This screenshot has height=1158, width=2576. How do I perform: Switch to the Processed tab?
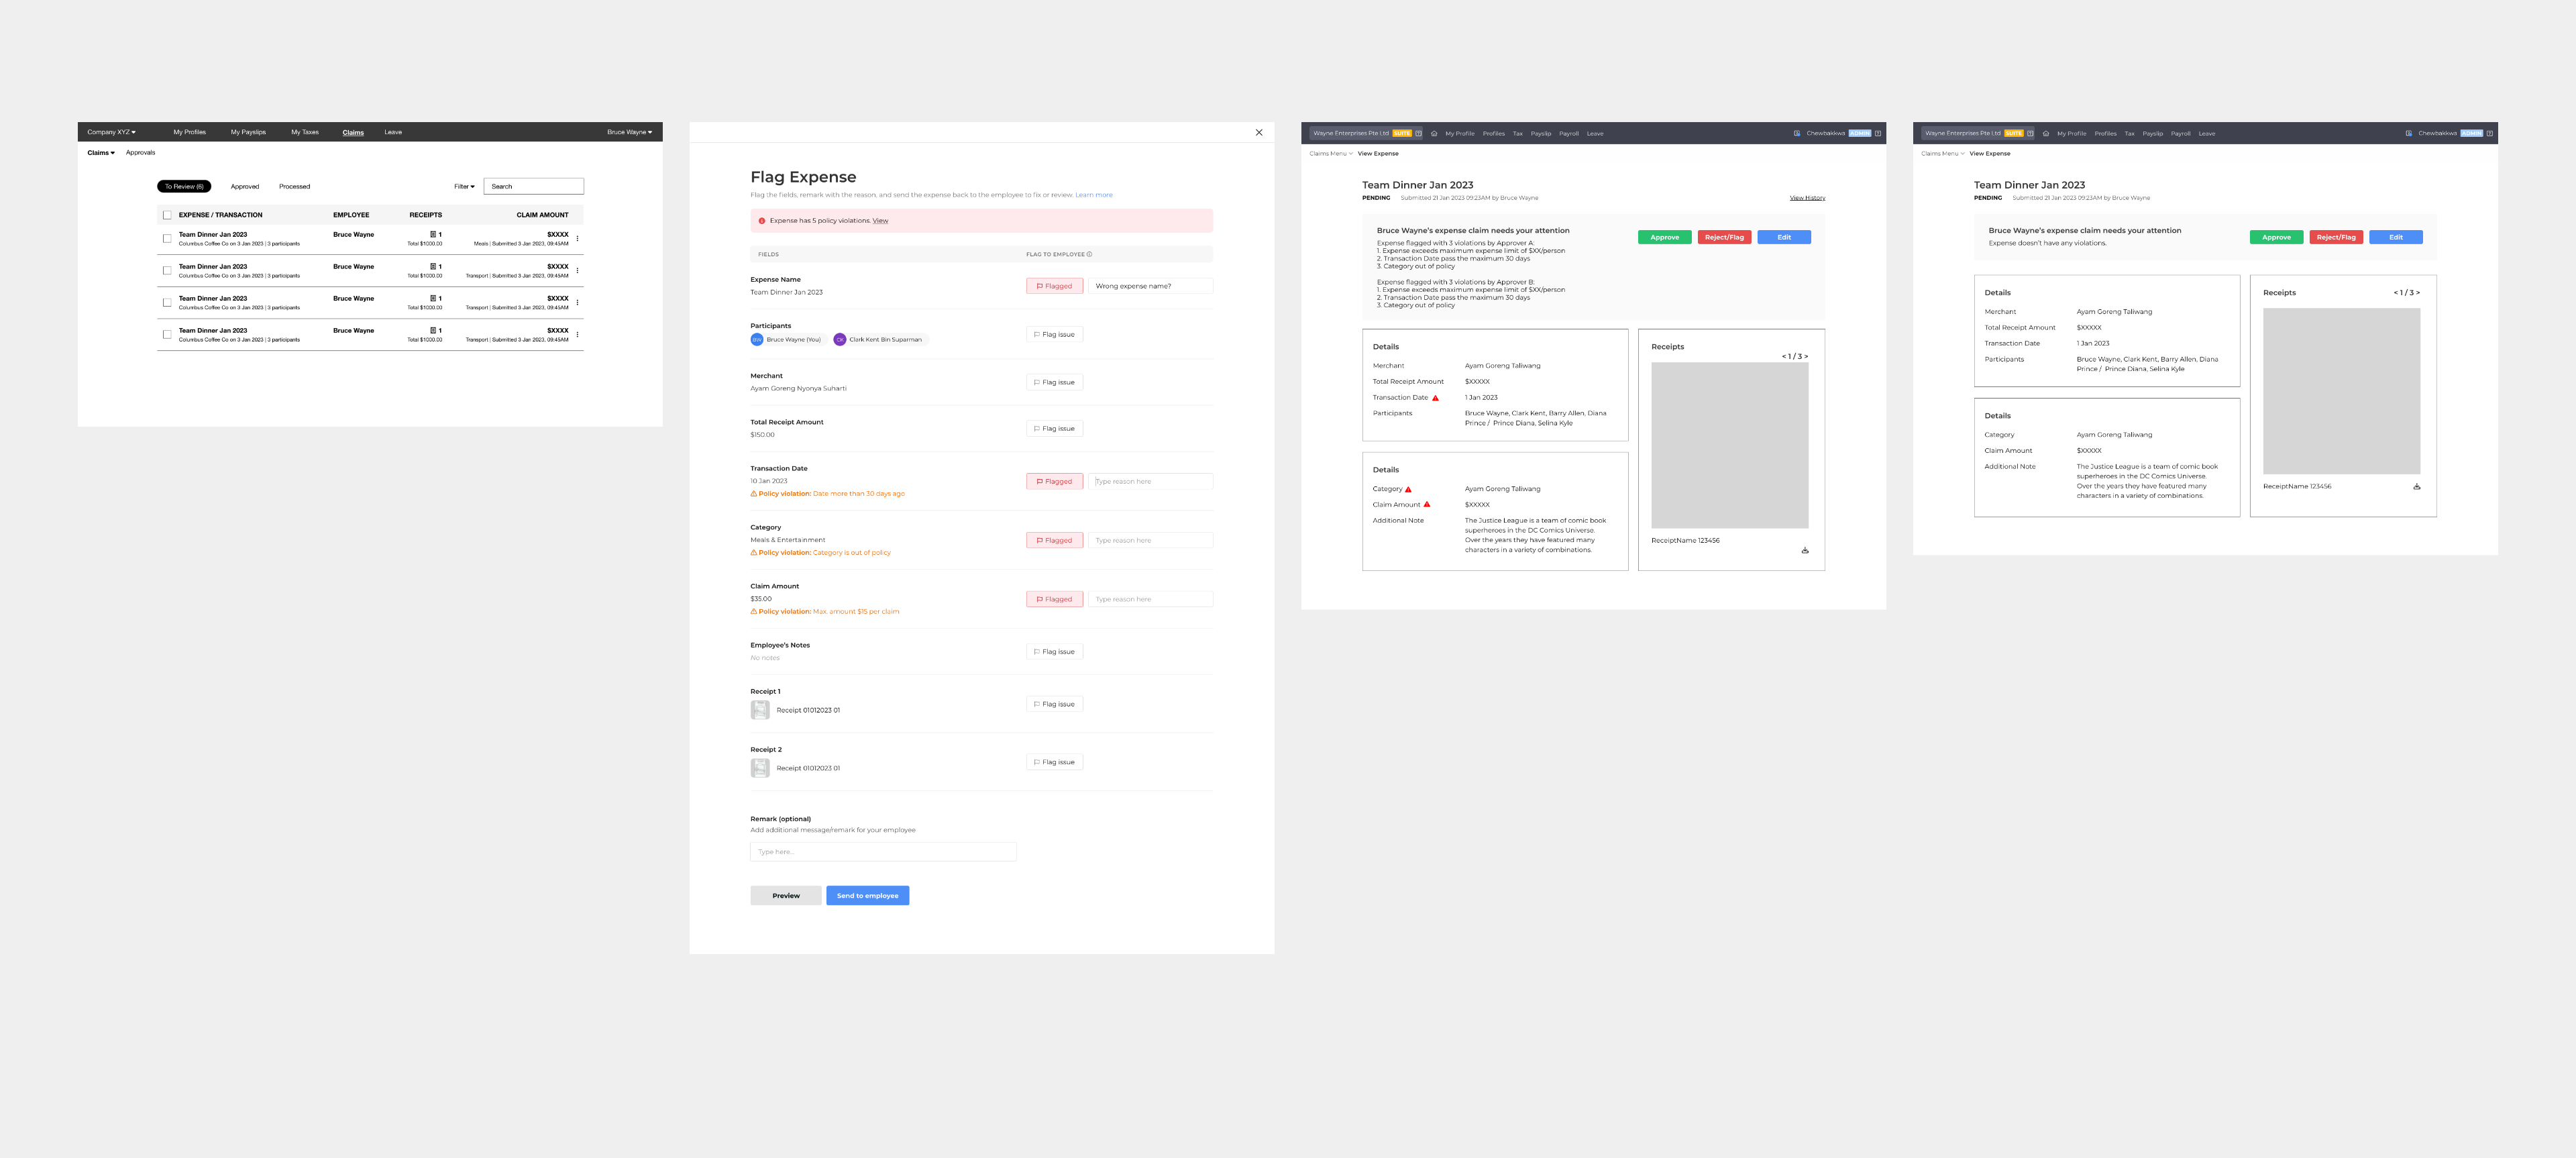(294, 186)
